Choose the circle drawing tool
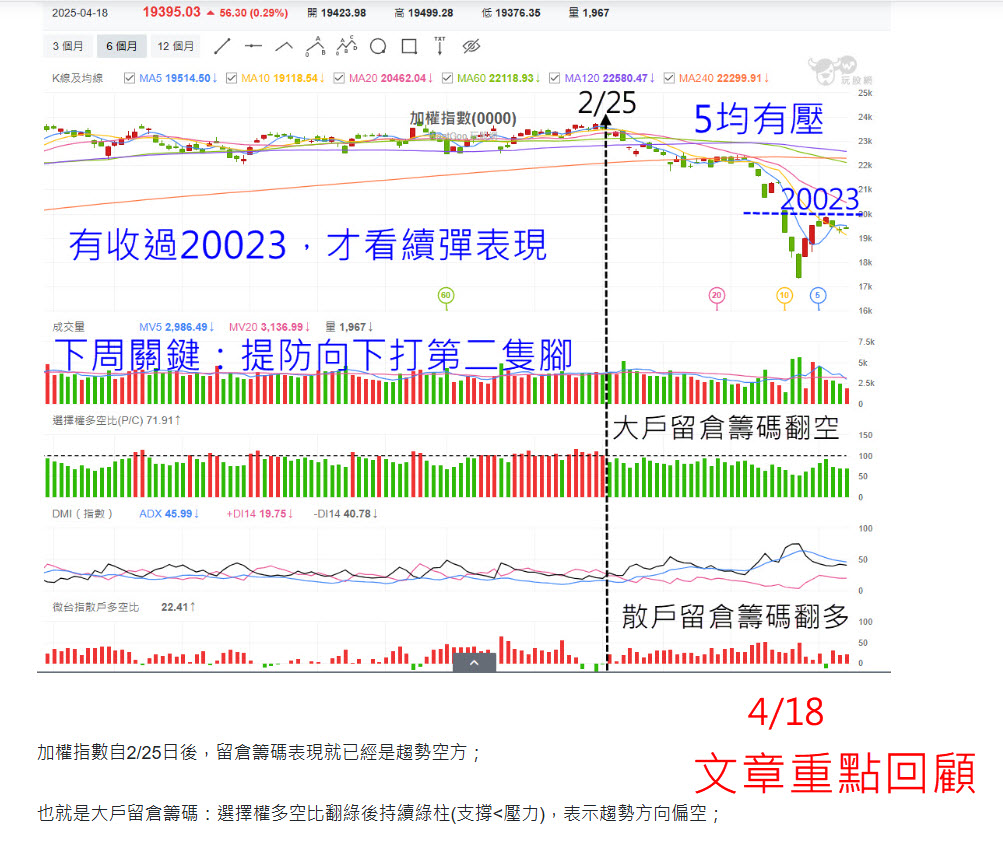 tap(378, 46)
